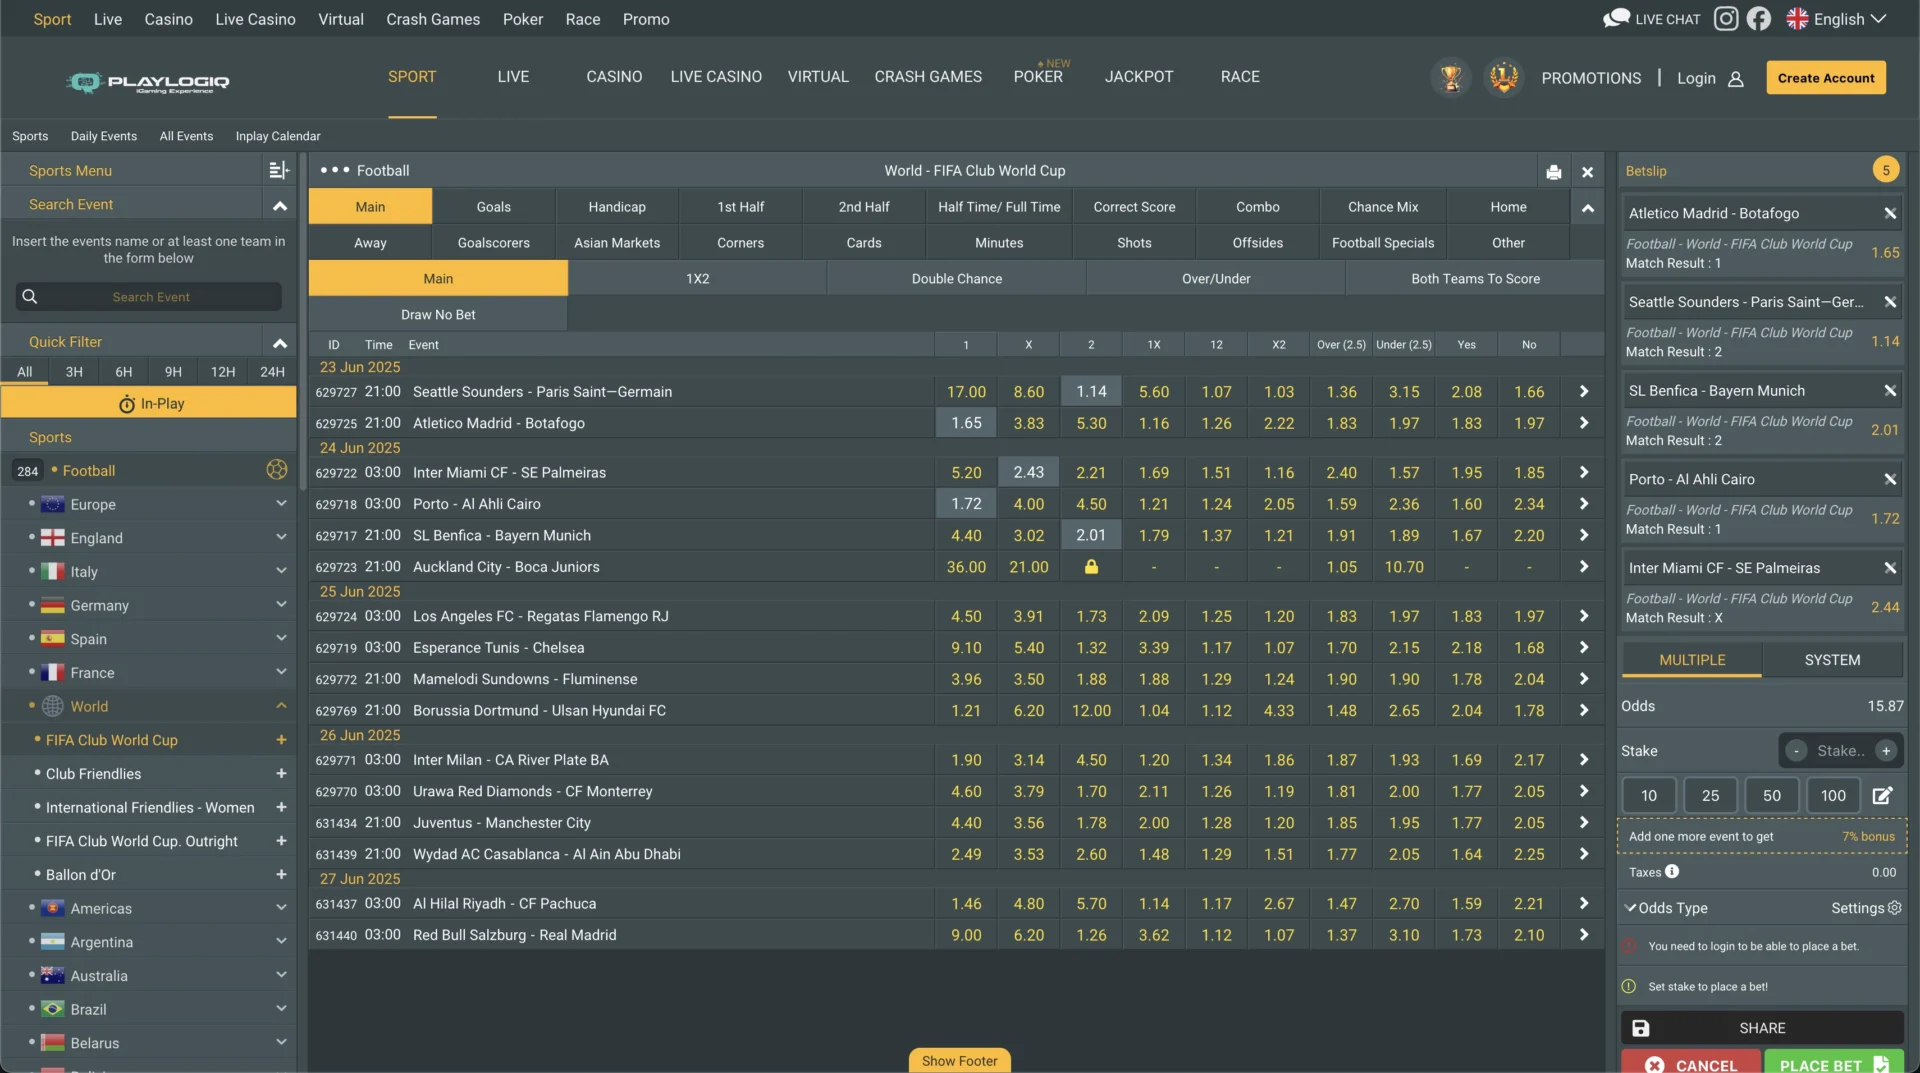Select the 24H quick filter
Viewport: 1920px width, 1073px height.
coord(272,371)
